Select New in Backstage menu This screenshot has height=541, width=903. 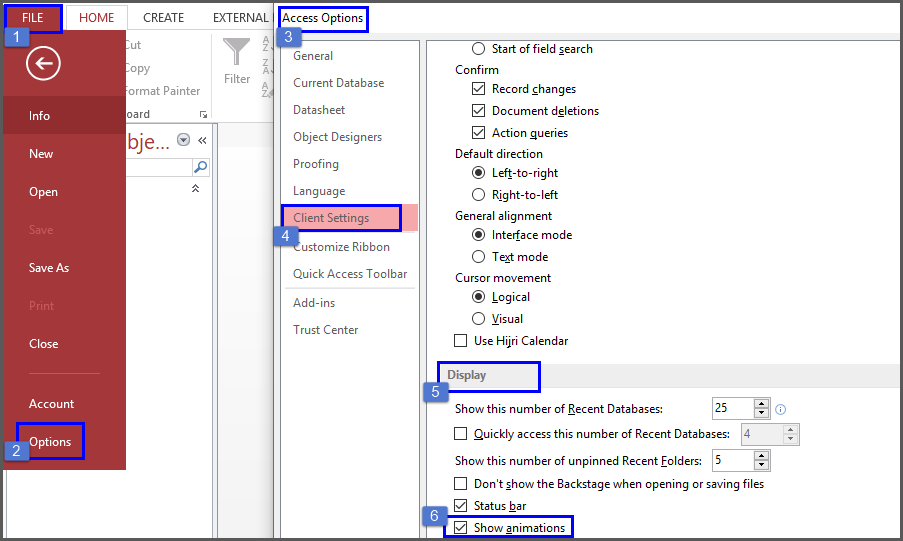point(64,154)
